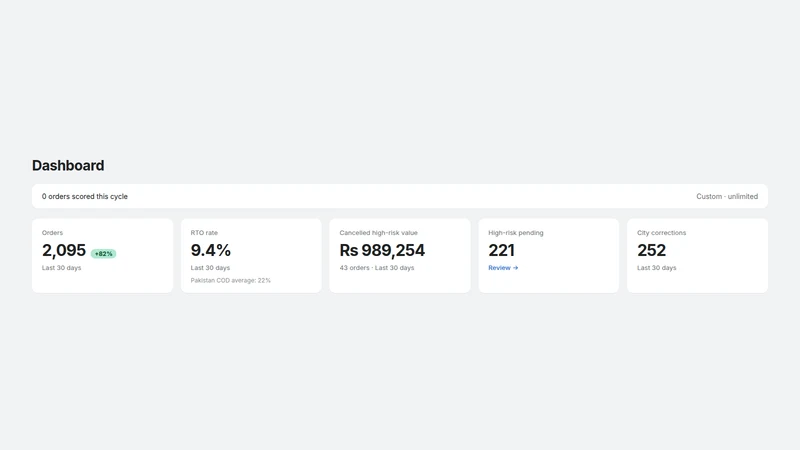
Task: Select the 252 corrections count
Action: (652, 251)
